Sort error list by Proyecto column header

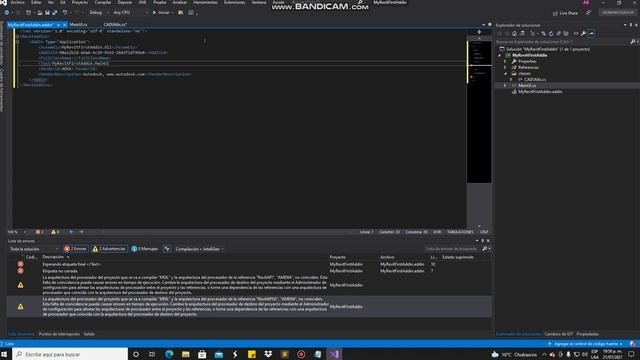pyautogui.click(x=338, y=257)
